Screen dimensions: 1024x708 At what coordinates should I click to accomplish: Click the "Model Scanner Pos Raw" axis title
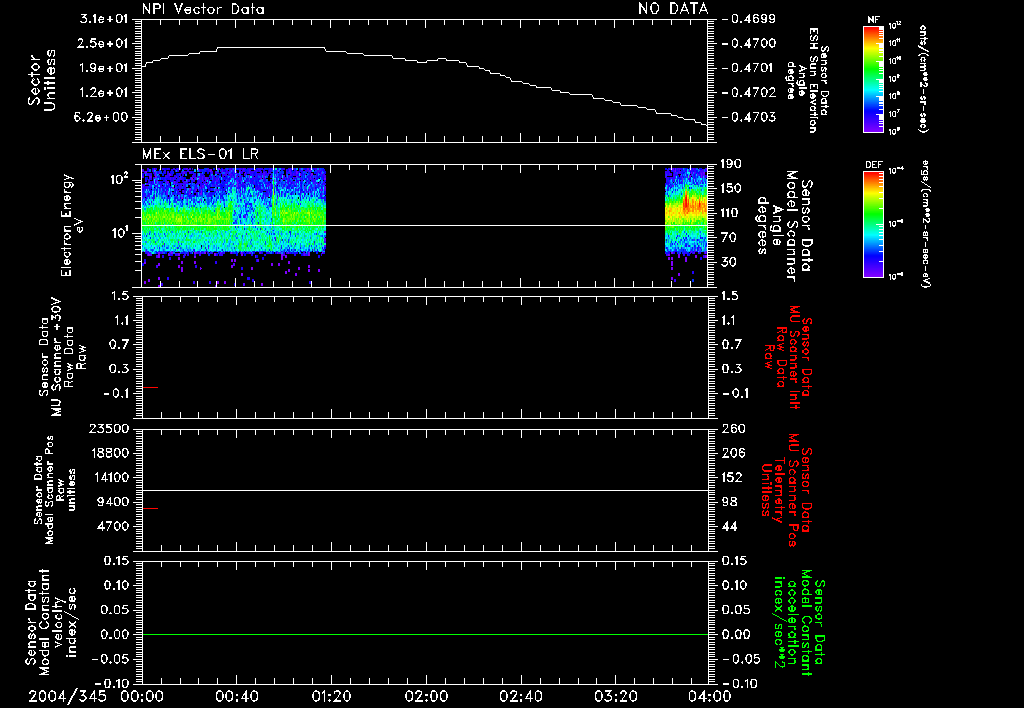(56, 490)
